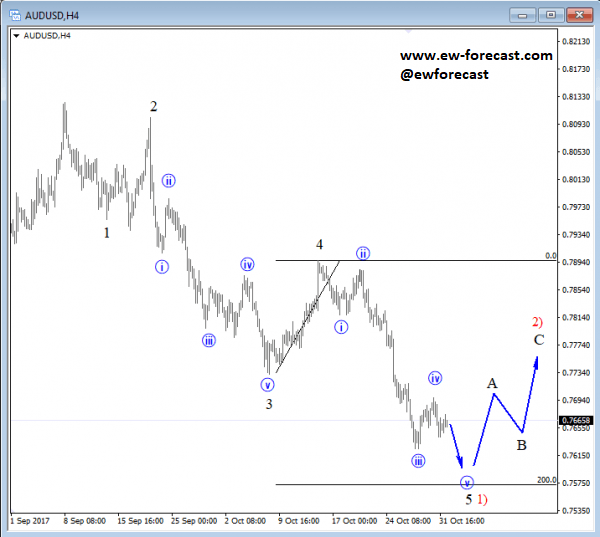Image resolution: width=600 pixels, height=537 pixels.
Task: Click the chart window icon in title bar
Action: 14,13
